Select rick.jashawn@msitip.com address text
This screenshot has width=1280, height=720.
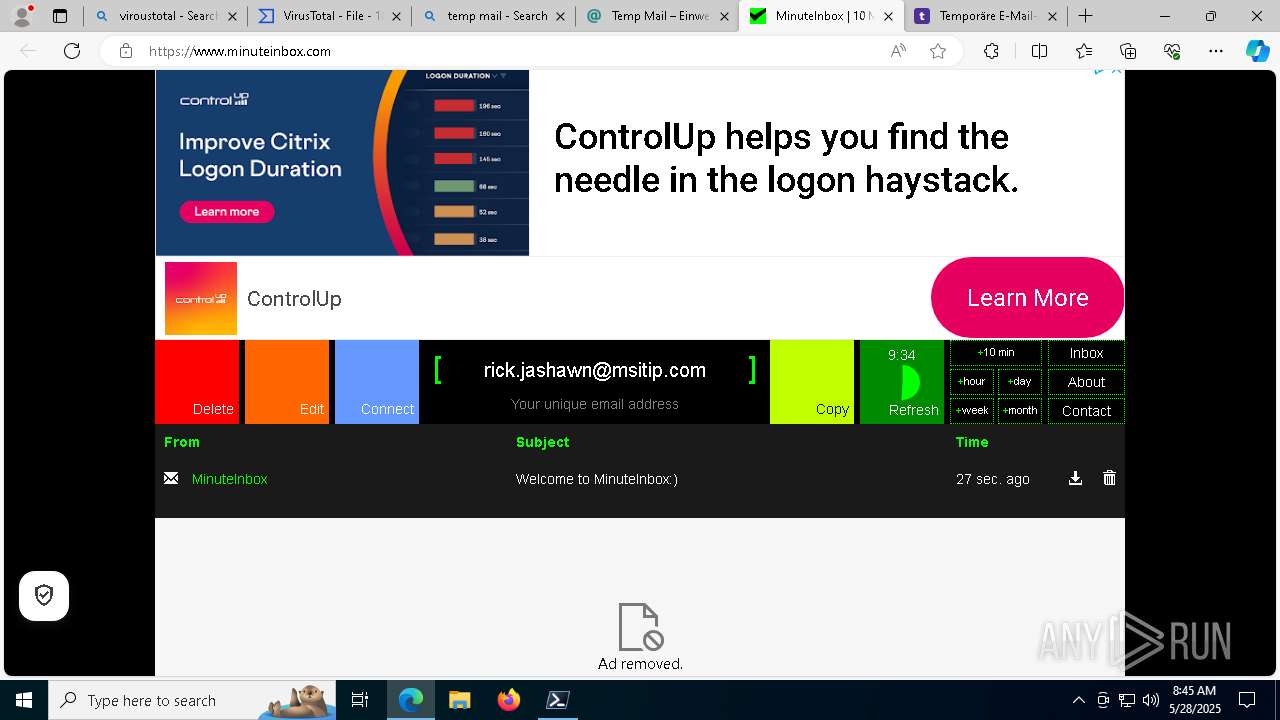coord(595,370)
